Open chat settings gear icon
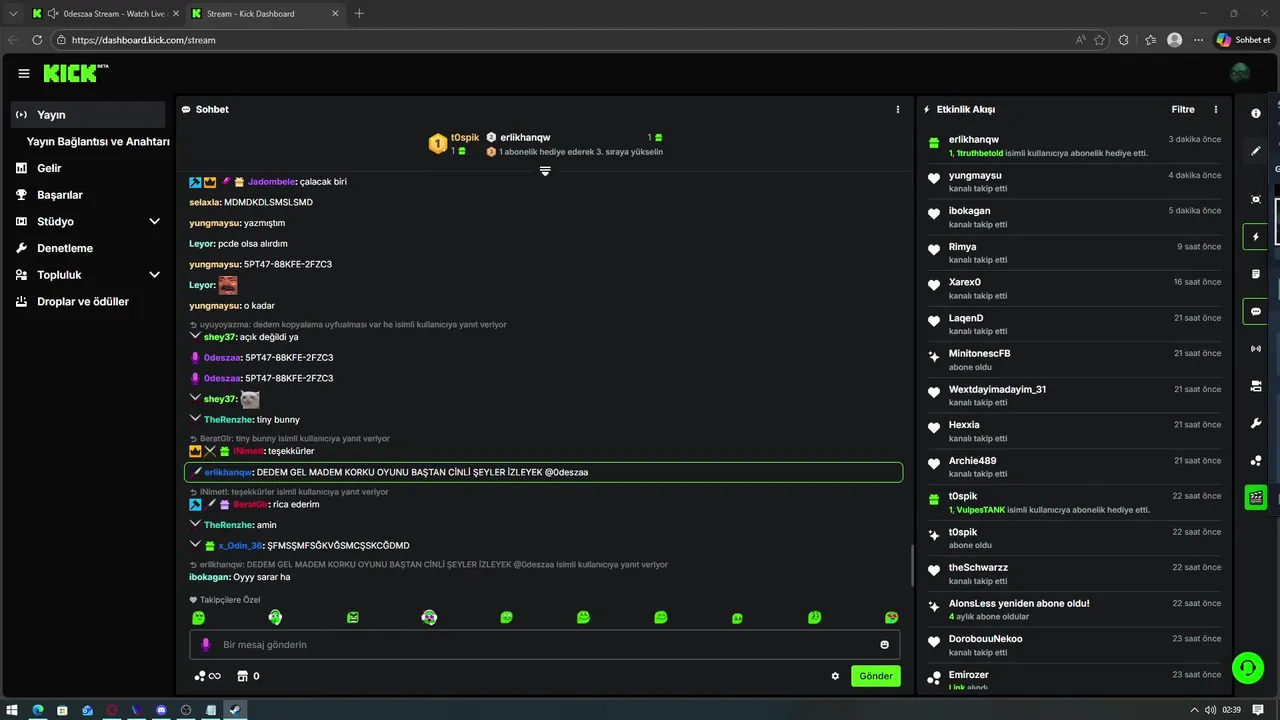1280x720 pixels. [835, 676]
